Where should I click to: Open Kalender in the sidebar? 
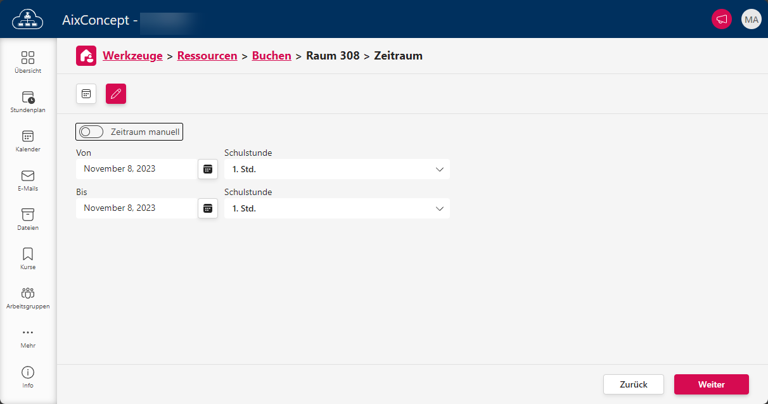28,141
